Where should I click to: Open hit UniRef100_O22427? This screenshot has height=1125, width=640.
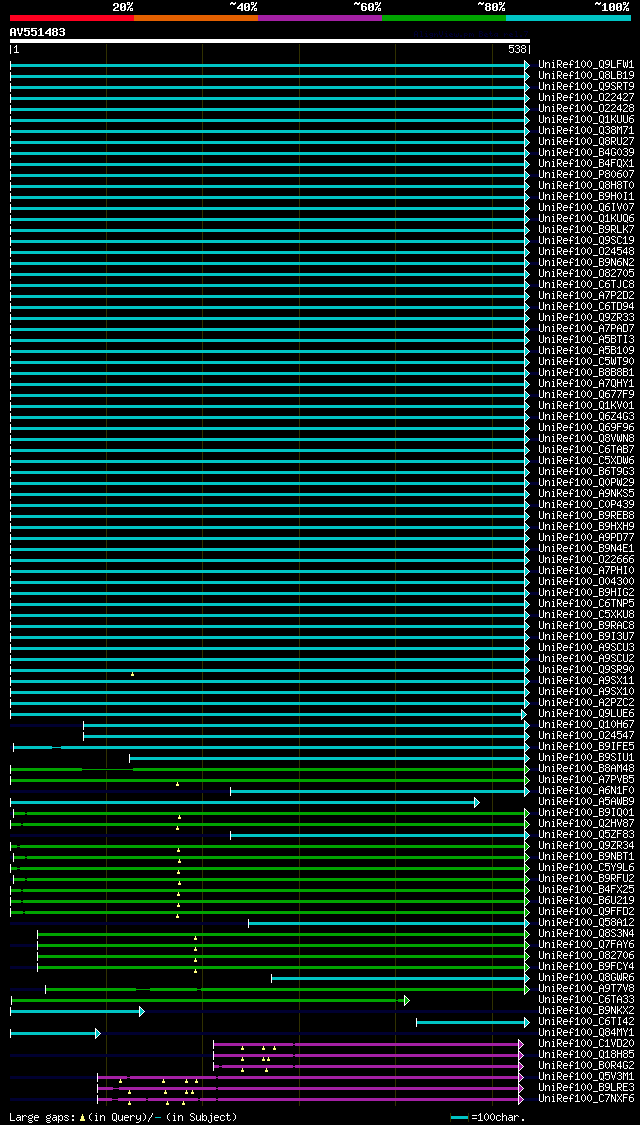586,98
